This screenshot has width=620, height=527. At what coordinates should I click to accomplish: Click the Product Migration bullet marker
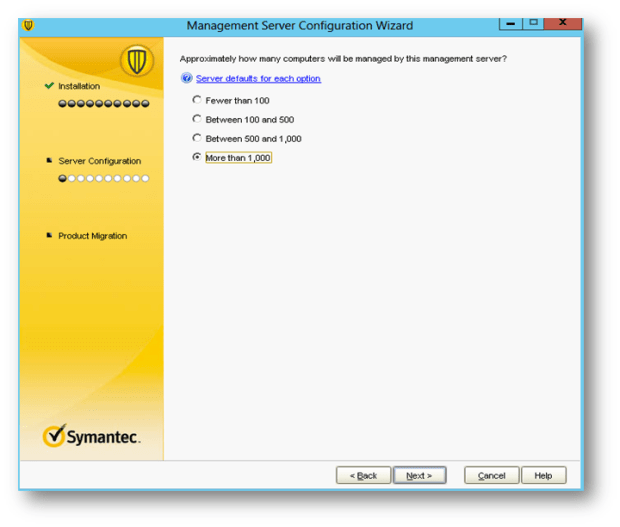click(x=49, y=236)
